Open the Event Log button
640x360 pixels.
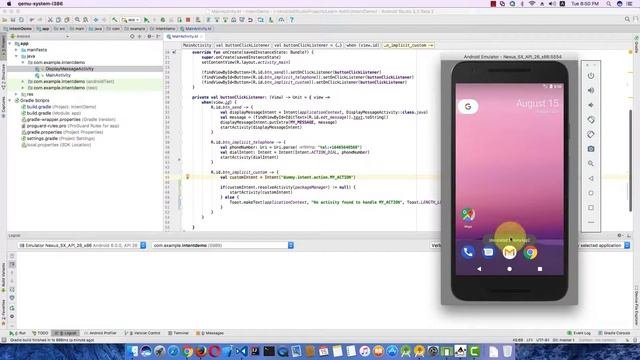click(x=579, y=333)
